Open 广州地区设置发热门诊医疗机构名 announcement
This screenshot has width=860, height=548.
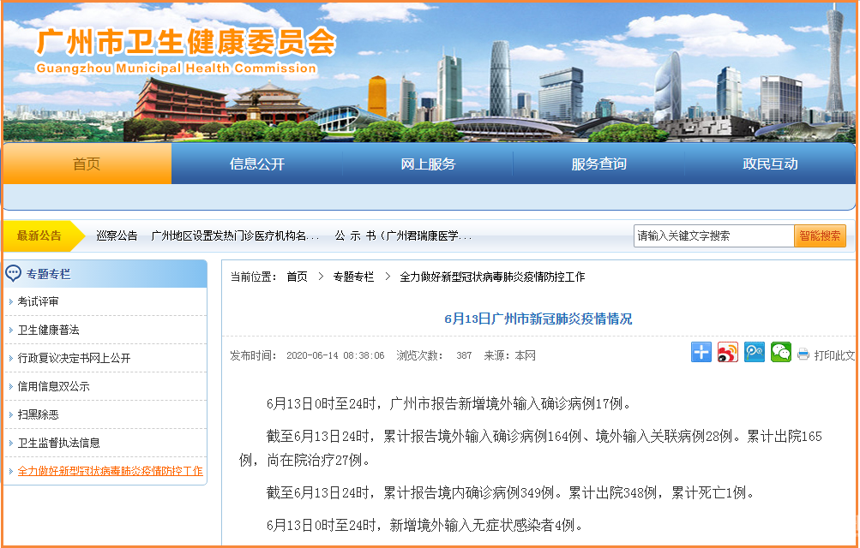(235, 236)
